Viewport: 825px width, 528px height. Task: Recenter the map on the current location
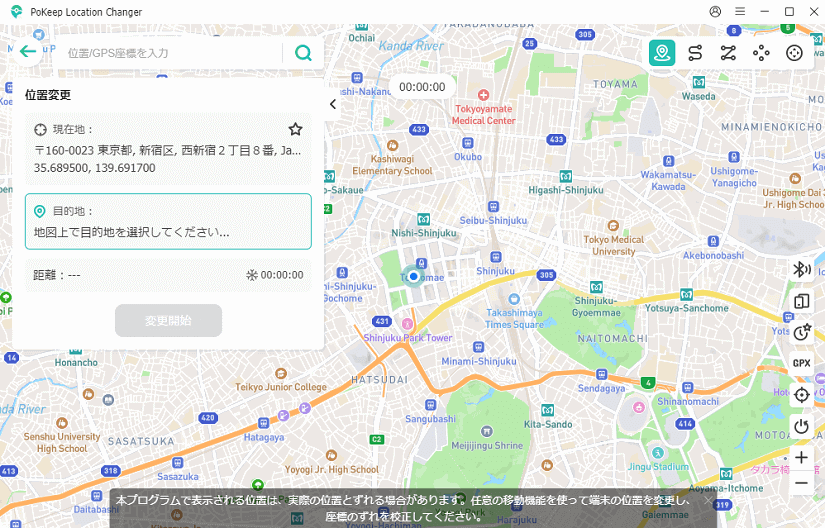pyautogui.click(x=801, y=394)
